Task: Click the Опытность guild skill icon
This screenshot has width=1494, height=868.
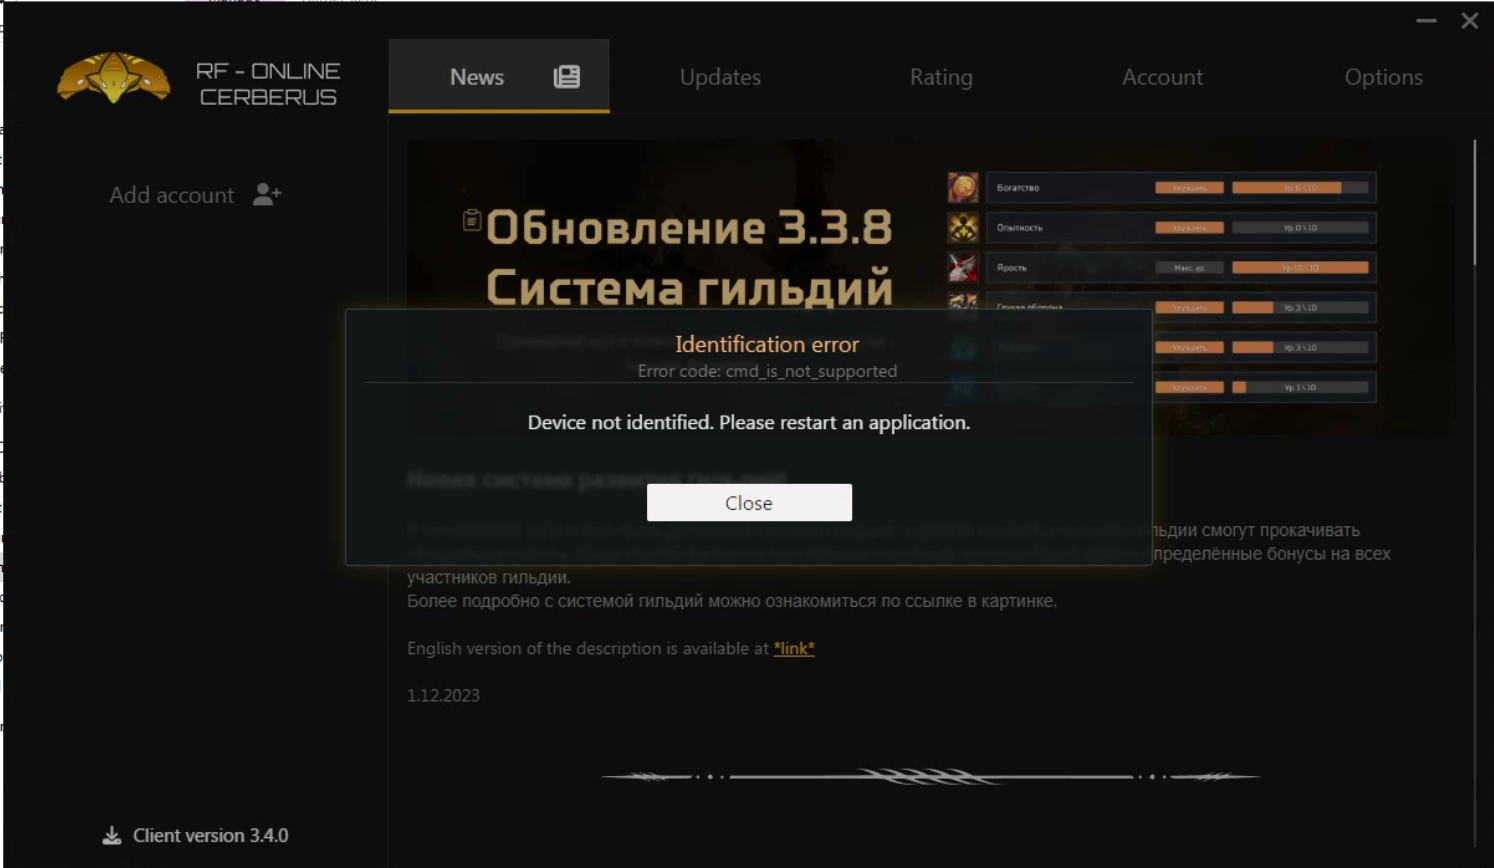Action: pyautogui.click(x=963, y=227)
